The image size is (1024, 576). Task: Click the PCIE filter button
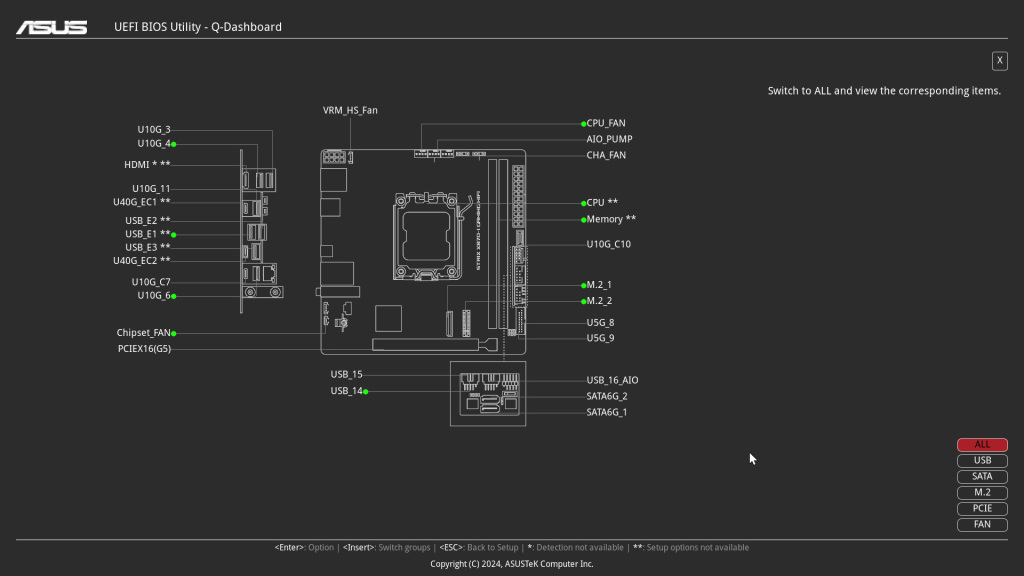coord(981,508)
